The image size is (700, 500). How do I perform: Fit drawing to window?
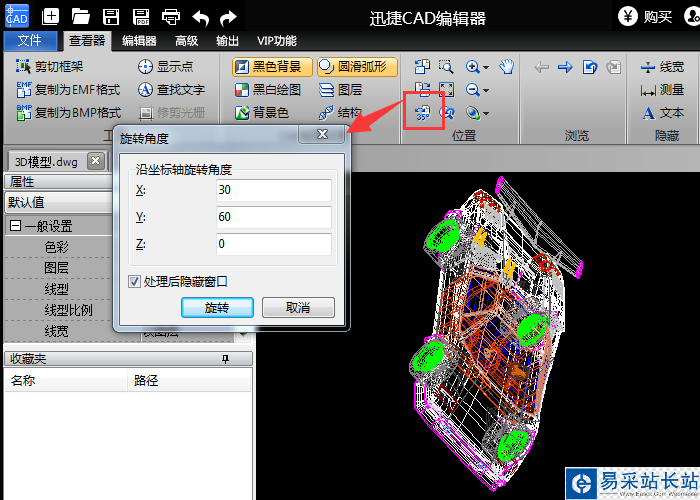point(446,90)
